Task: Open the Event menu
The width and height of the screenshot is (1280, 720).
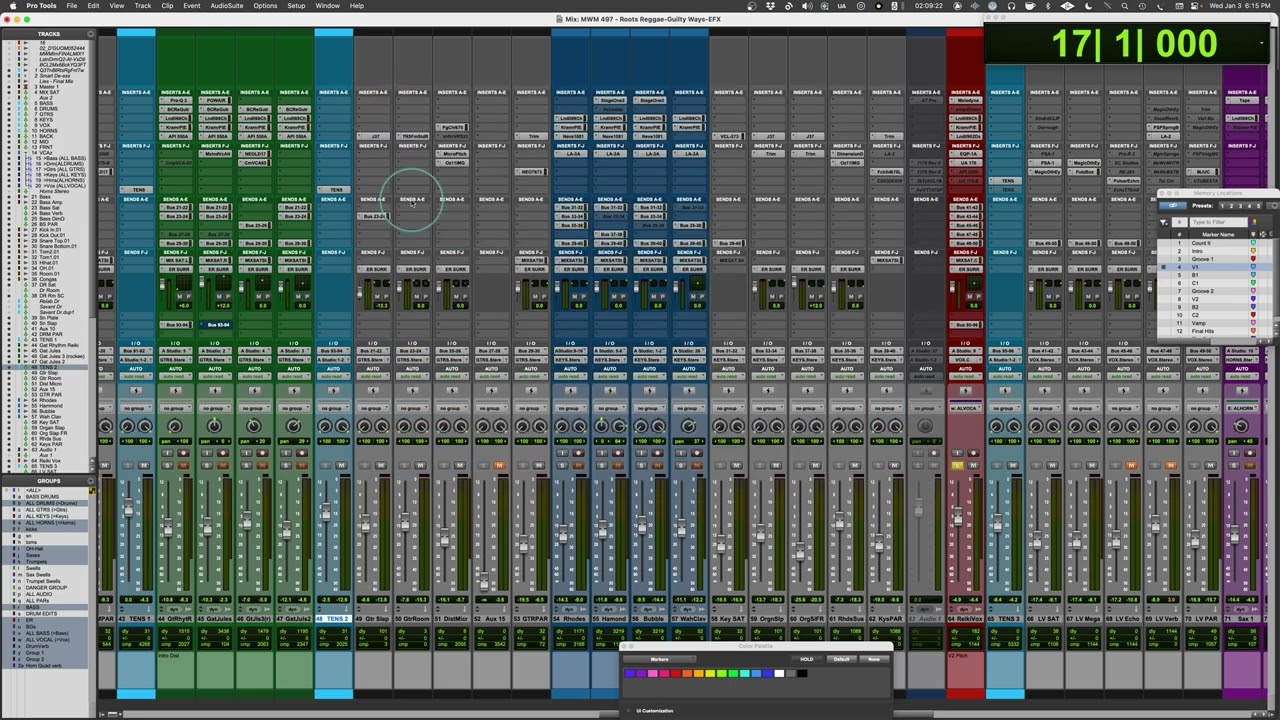Action: (191, 6)
